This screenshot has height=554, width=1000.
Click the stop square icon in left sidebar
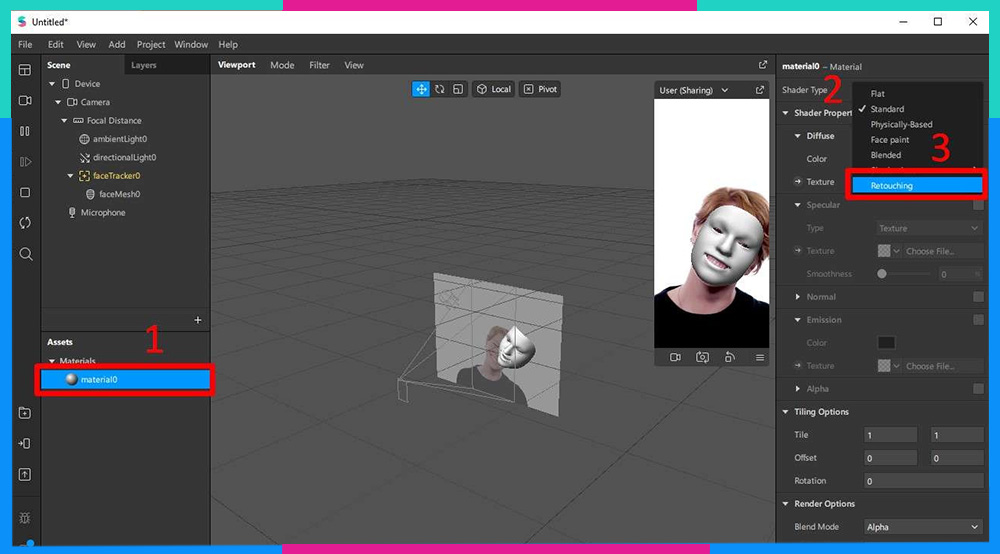click(x=25, y=193)
